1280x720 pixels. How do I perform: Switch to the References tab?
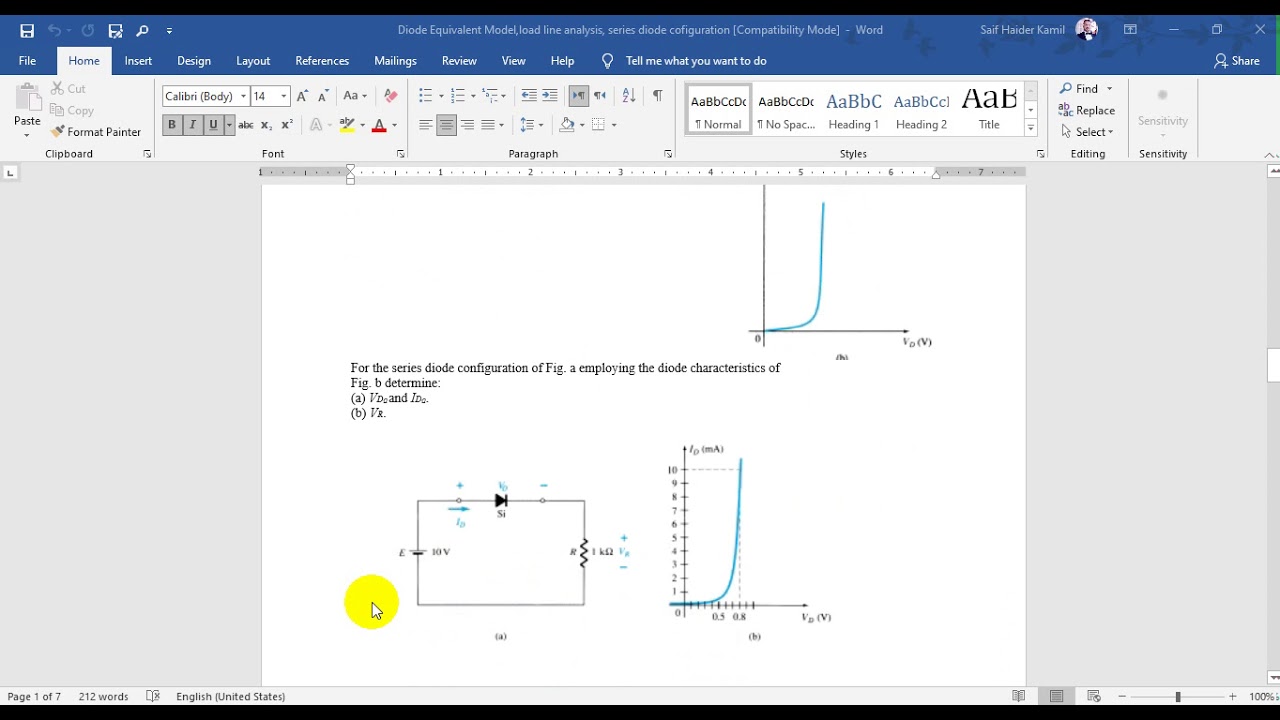click(322, 61)
